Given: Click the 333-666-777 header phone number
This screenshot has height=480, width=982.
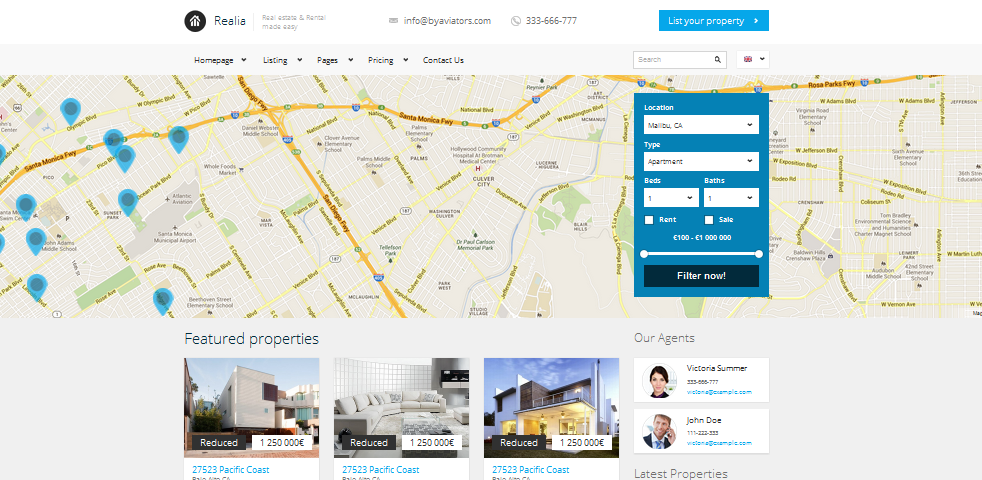Looking at the screenshot, I should 551,21.
